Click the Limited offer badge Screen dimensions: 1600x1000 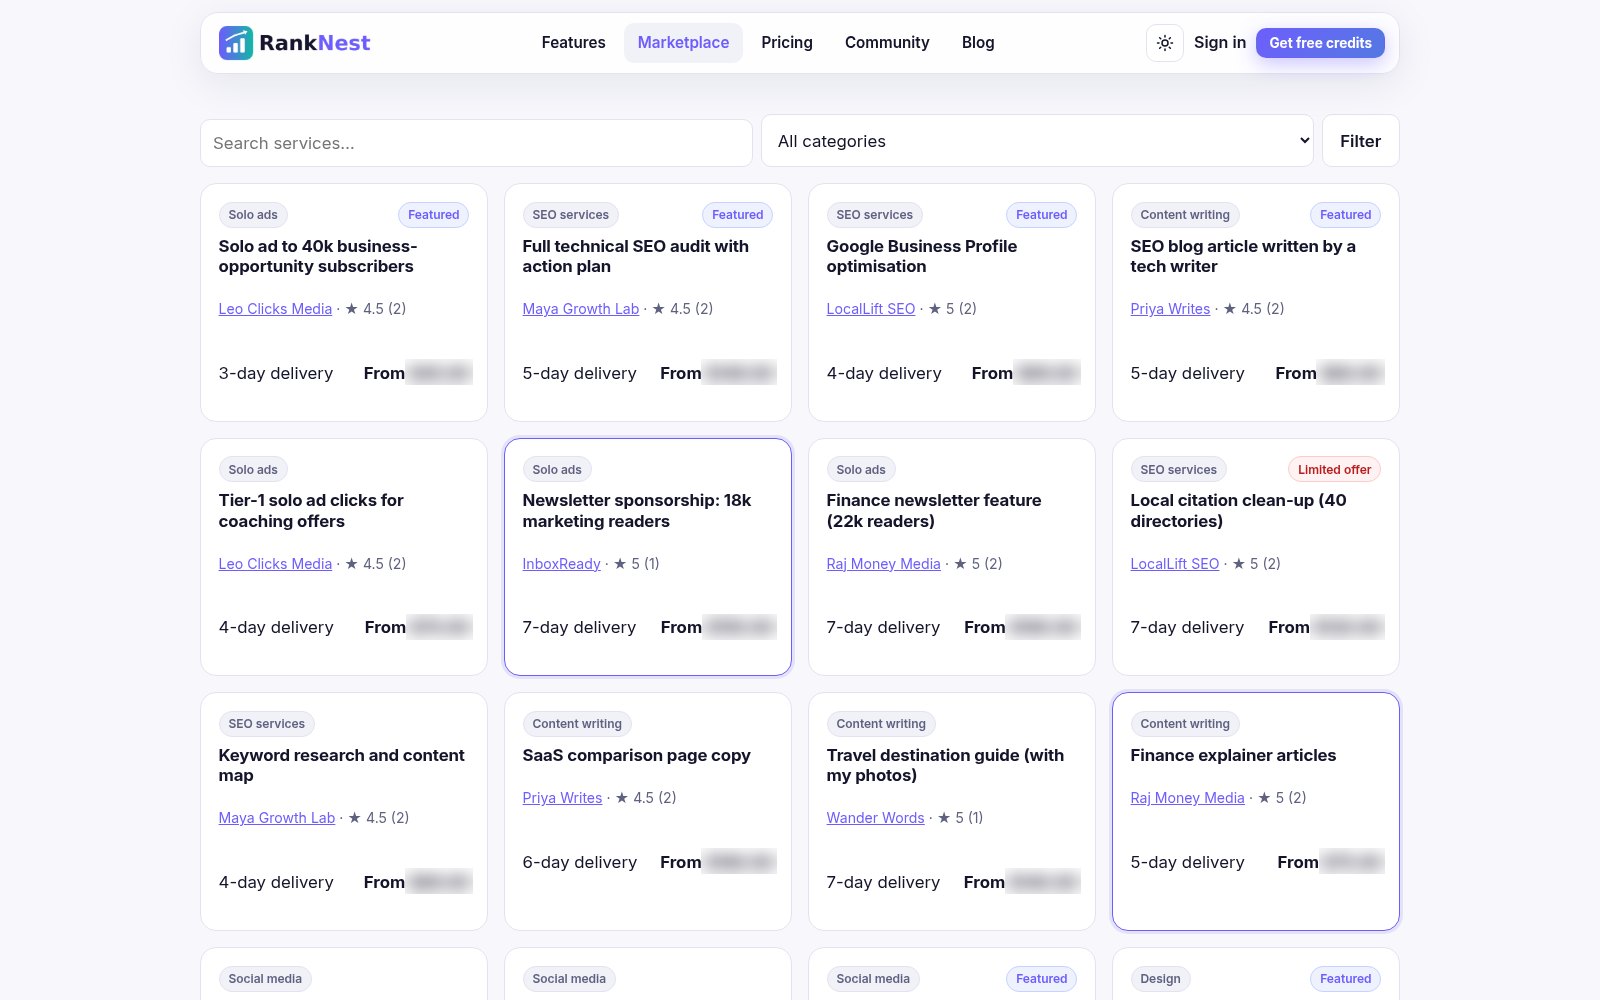tap(1334, 470)
